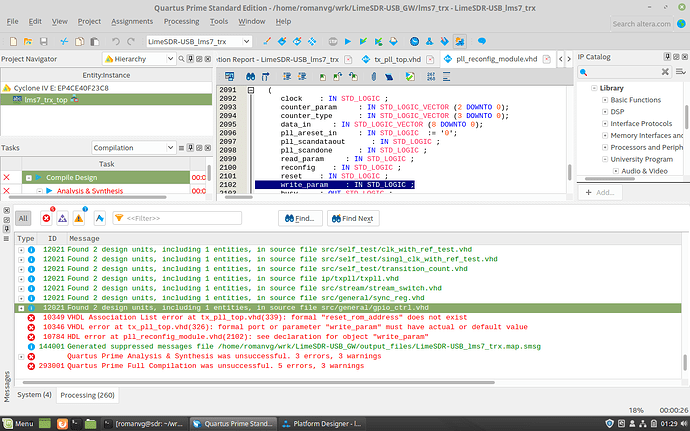Click the Add... button in IP Catalog
The height and width of the screenshot is (431, 690).
point(598,191)
